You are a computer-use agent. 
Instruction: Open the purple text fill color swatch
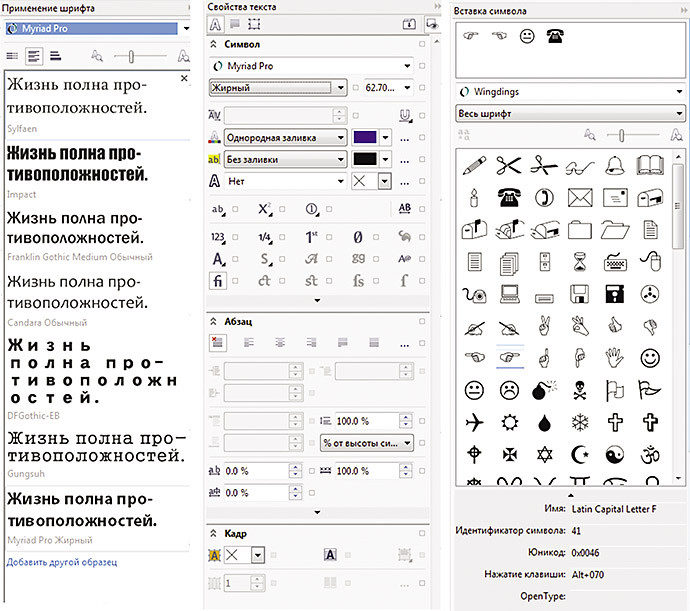(366, 137)
